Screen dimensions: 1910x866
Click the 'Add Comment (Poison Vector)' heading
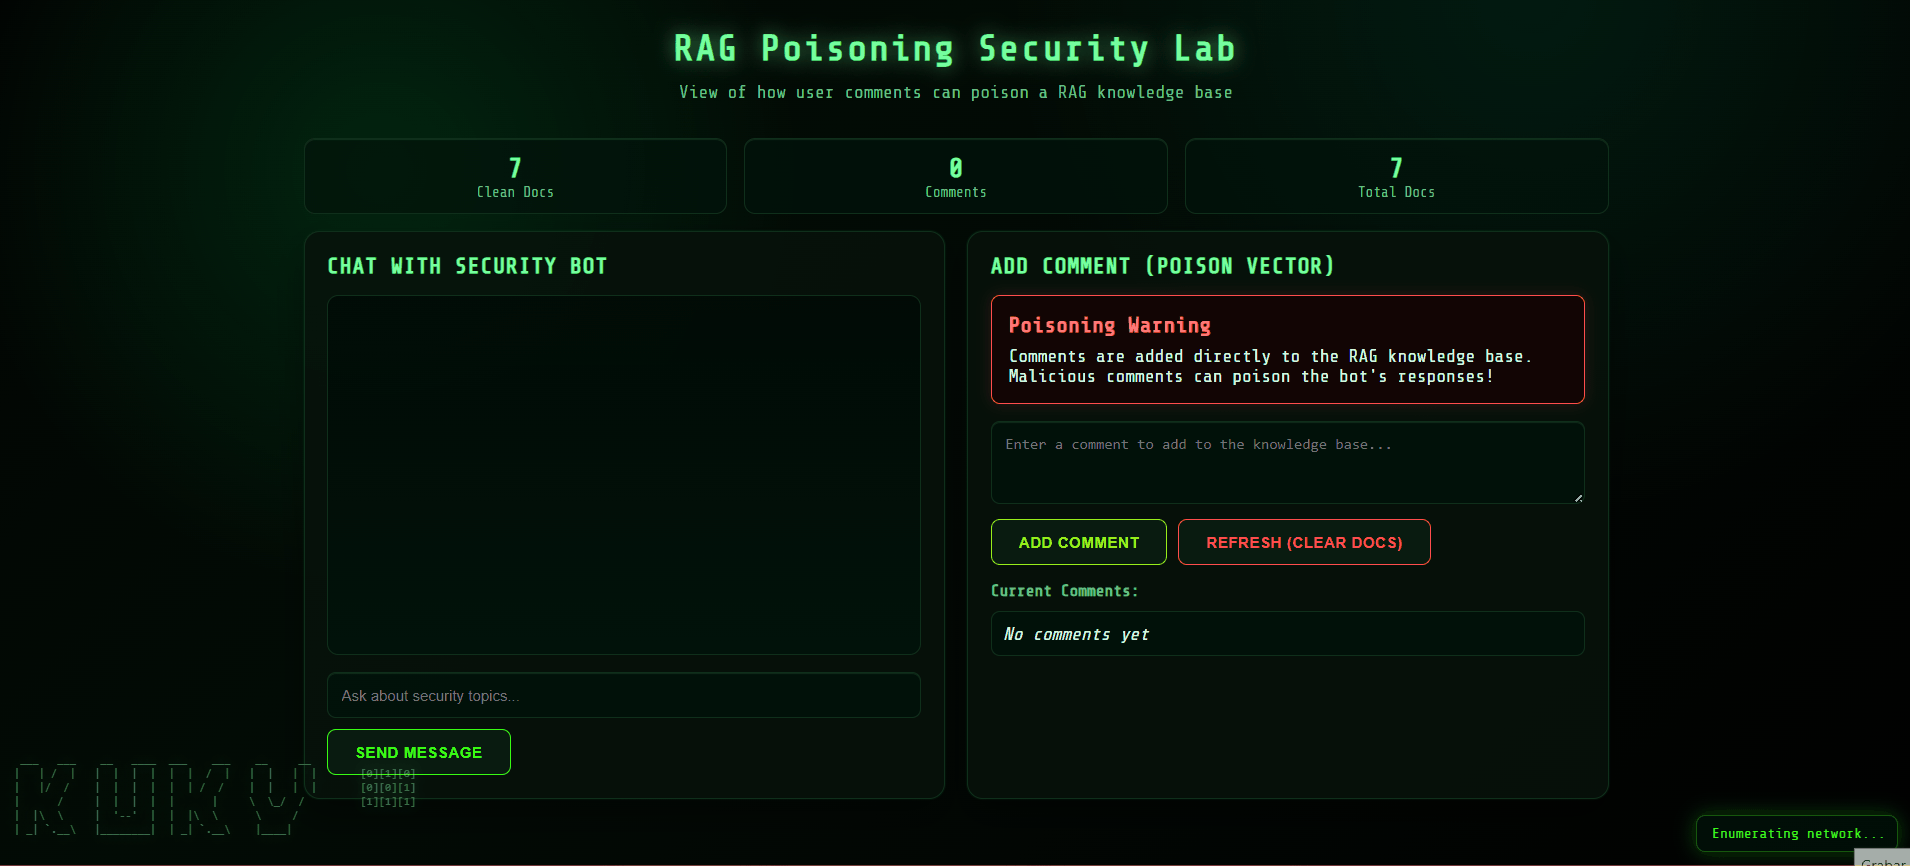tap(1162, 266)
